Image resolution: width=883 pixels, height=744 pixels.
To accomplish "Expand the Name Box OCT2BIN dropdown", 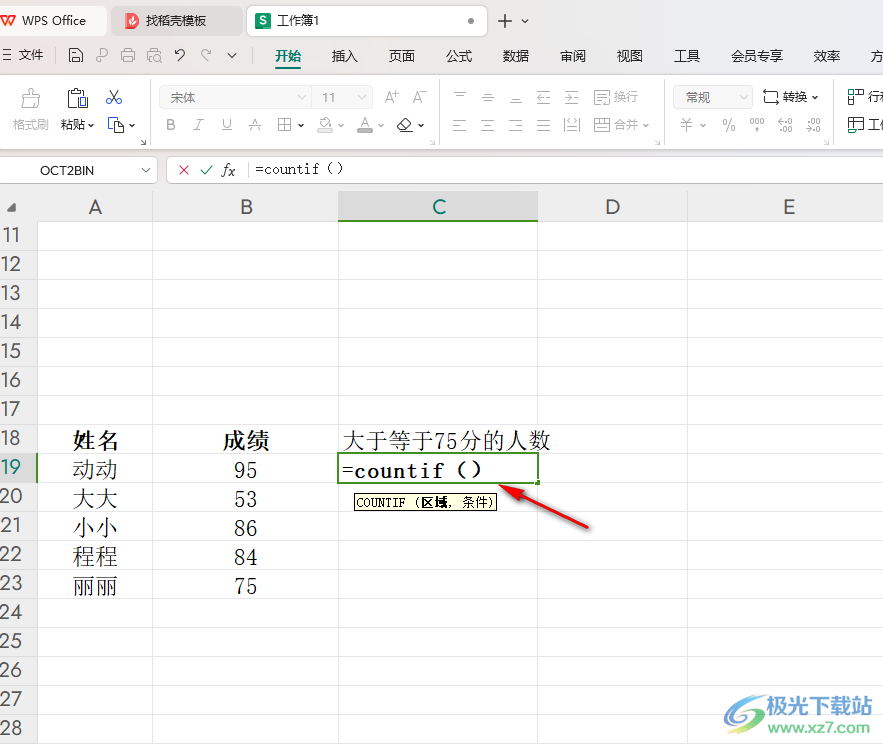I will pyautogui.click(x=146, y=170).
